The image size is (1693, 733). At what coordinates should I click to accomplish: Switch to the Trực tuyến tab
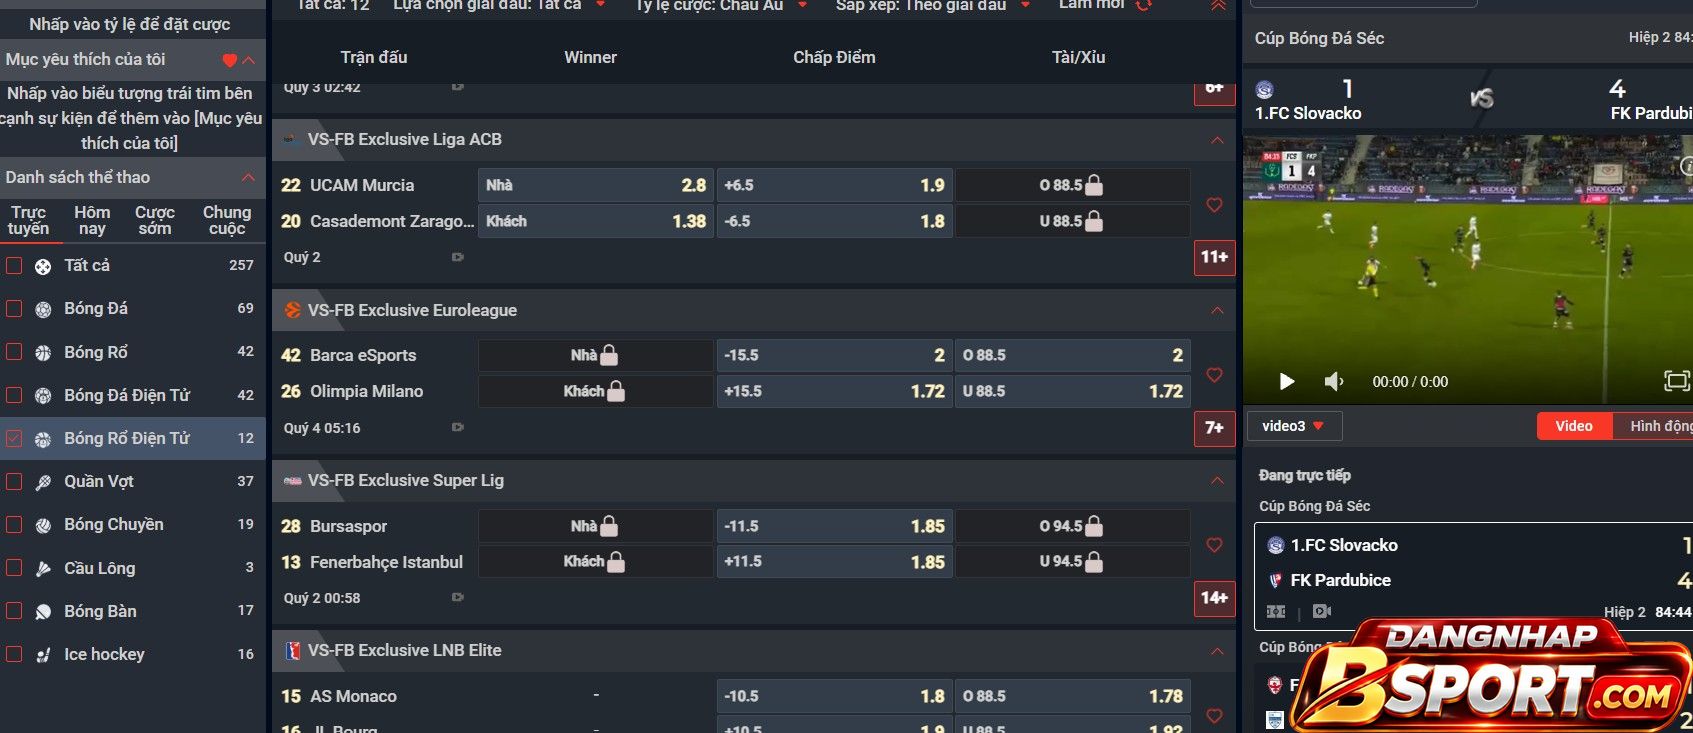pyautogui.click(x=28, y=220)
